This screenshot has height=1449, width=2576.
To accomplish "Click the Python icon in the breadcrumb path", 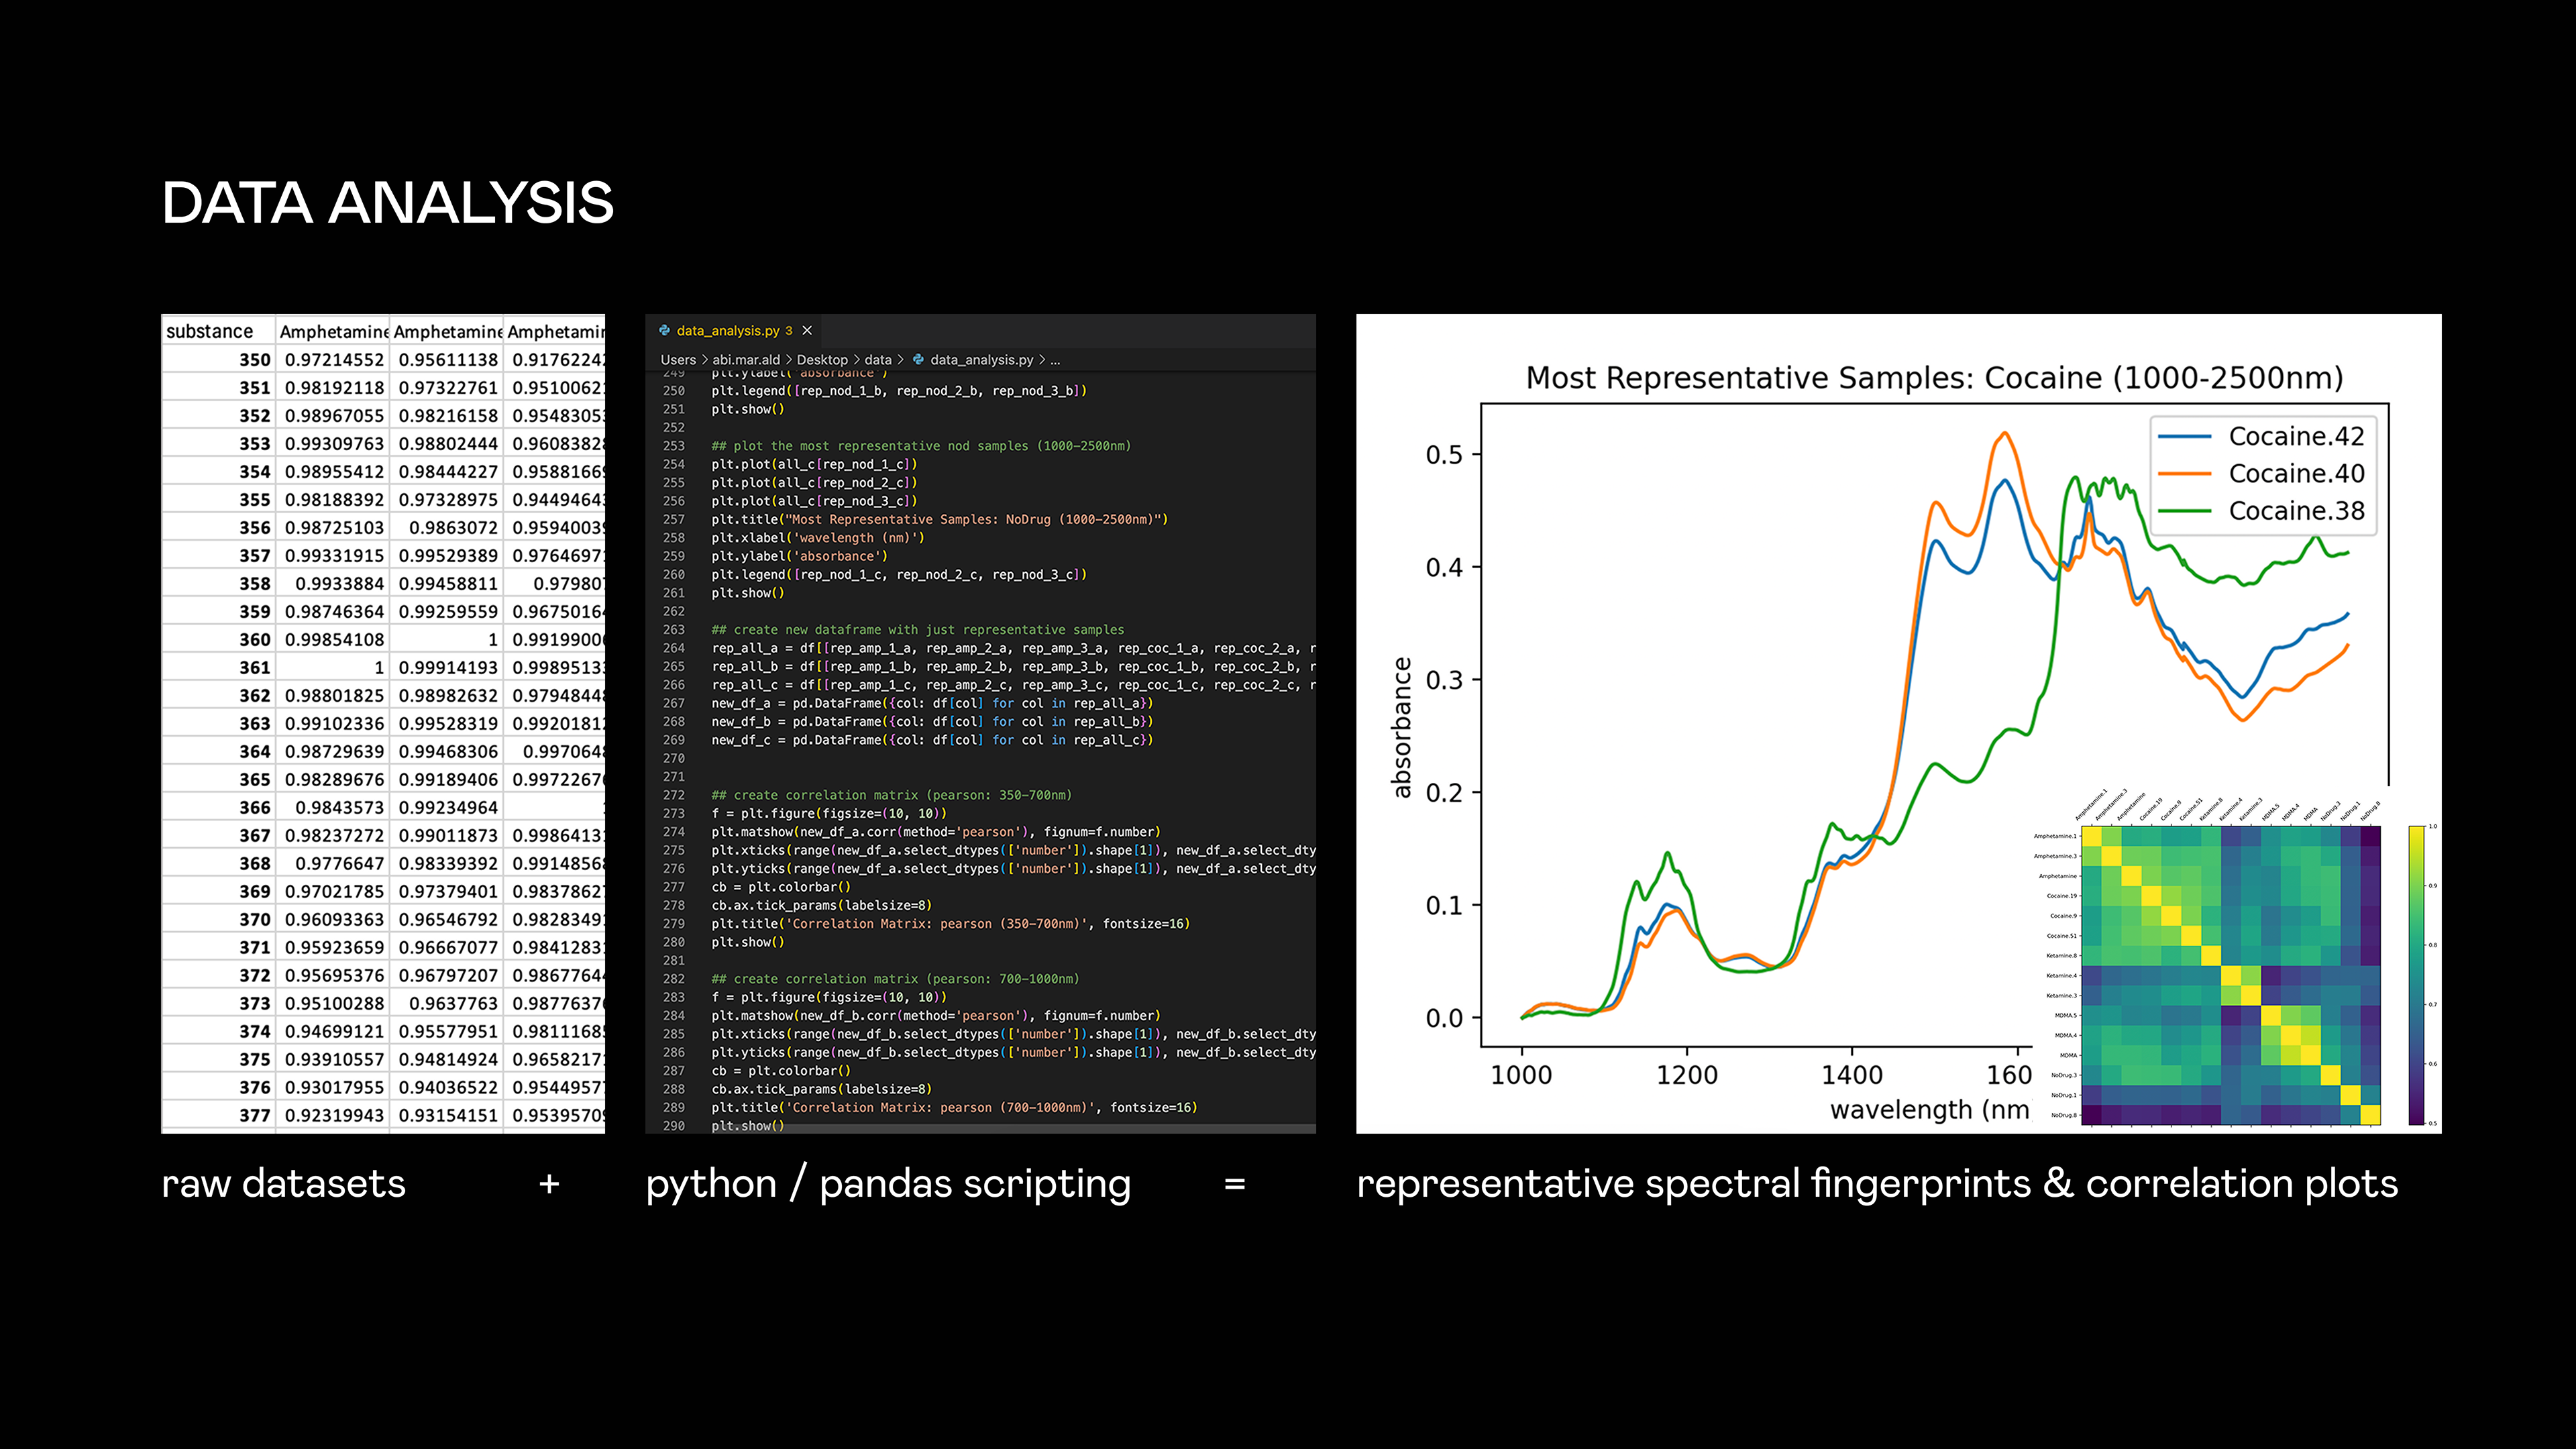I will click(x=918, y=360).
